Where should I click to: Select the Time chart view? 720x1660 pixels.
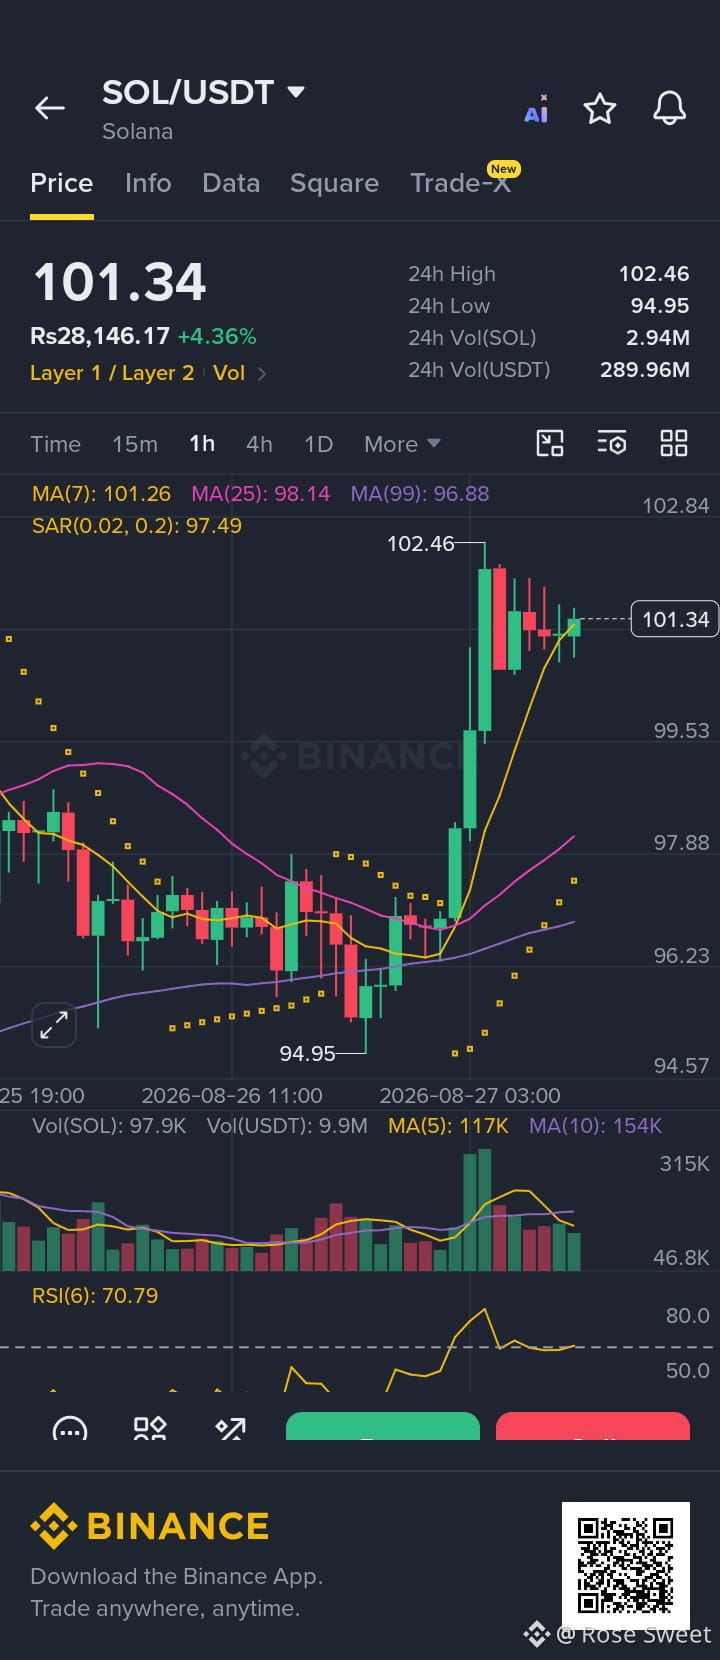click(55, 444)
